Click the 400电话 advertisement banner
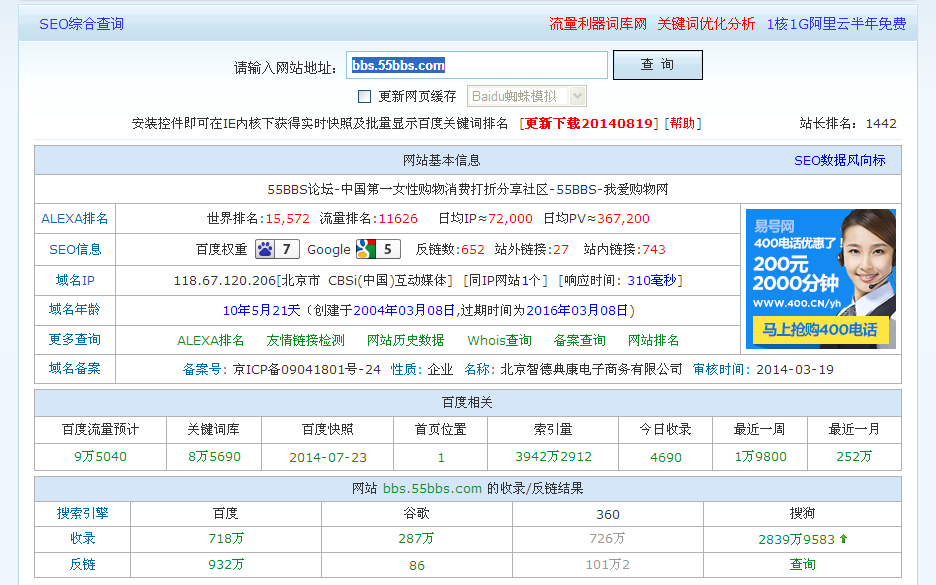The height and width of the screenshot is (585, 936). [x=820, y=278]
